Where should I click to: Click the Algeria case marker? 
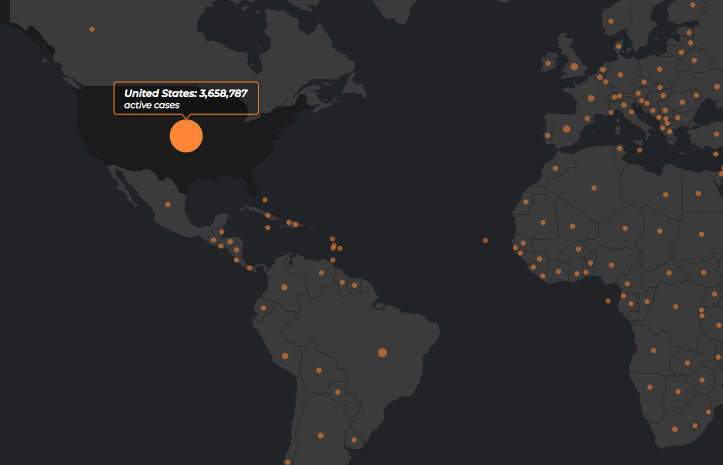click(594, 188)
